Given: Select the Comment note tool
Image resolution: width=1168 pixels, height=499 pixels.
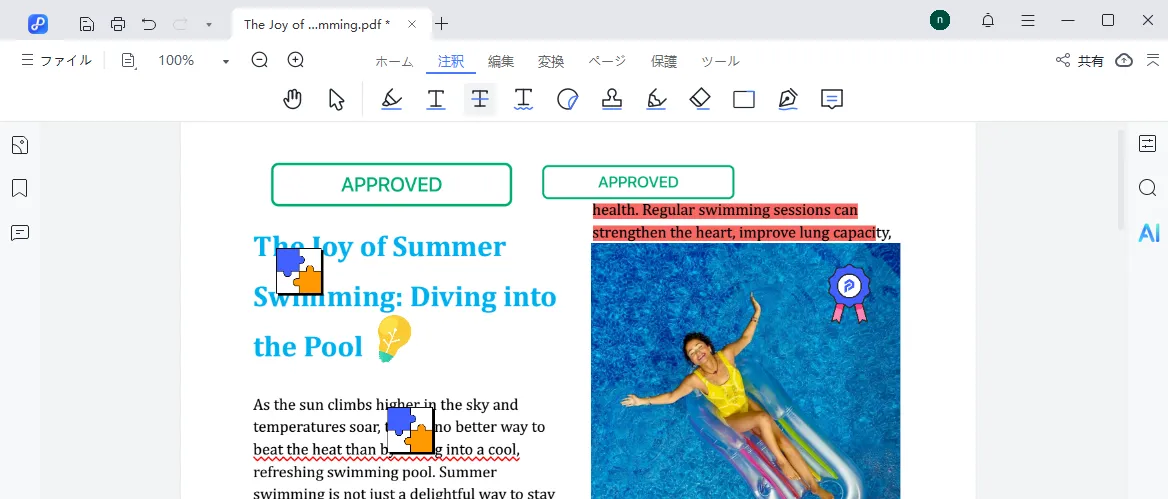Looking at the screenshot, I should point(832,99).
